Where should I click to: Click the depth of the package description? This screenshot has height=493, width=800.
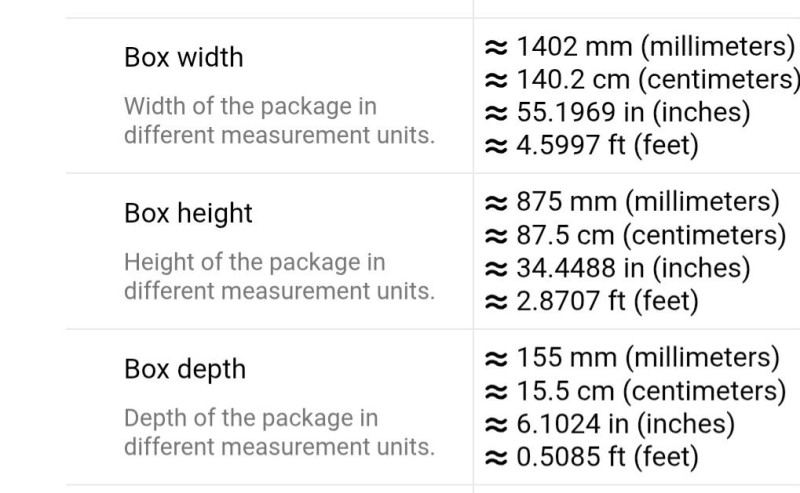[x=279, y=432]
